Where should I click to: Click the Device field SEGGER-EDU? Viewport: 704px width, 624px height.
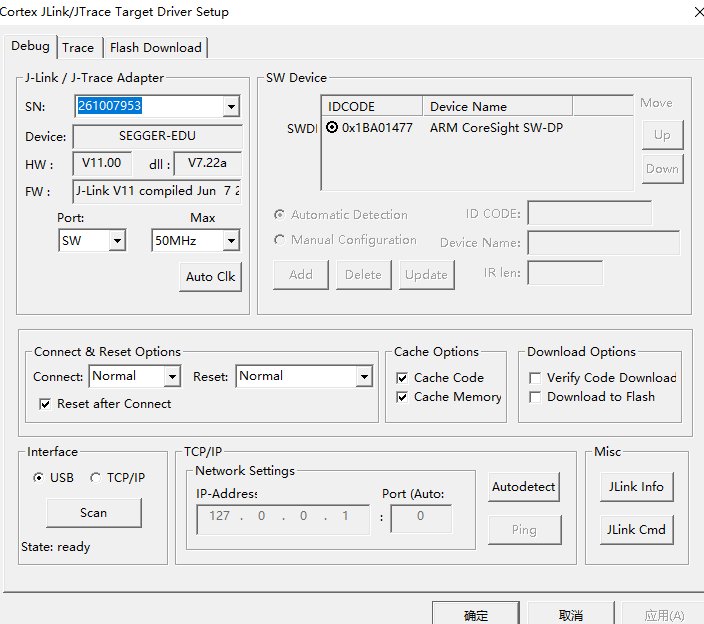[x=157, y=136]
